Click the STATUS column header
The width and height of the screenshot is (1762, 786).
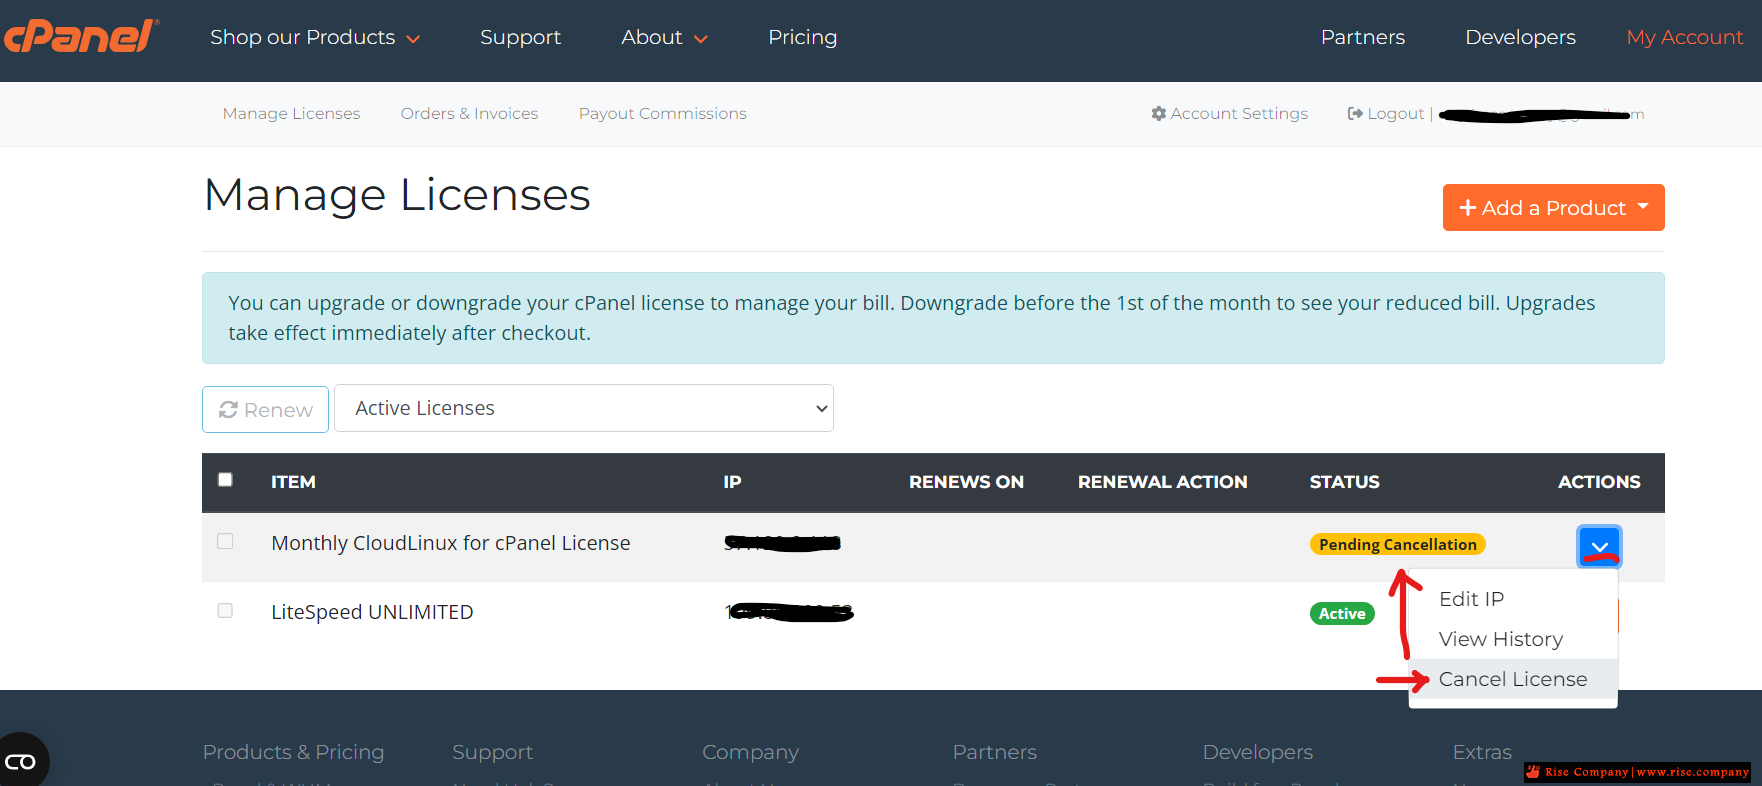pyautogui.click(x=1344, y=482)
